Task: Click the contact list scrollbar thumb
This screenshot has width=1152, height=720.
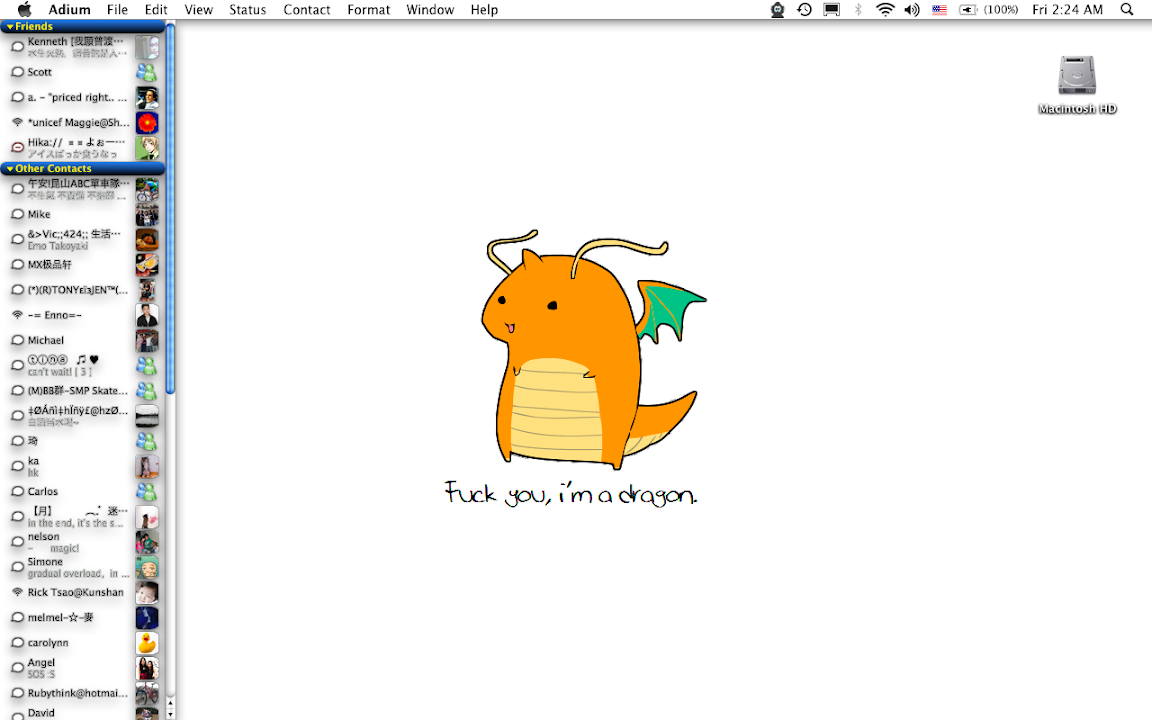Action: pos(170,208)
